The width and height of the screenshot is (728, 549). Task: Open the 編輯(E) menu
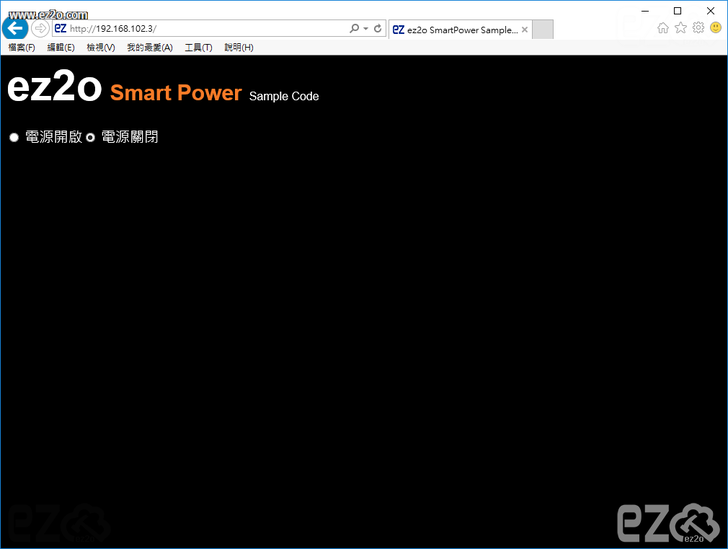[61, 47]
